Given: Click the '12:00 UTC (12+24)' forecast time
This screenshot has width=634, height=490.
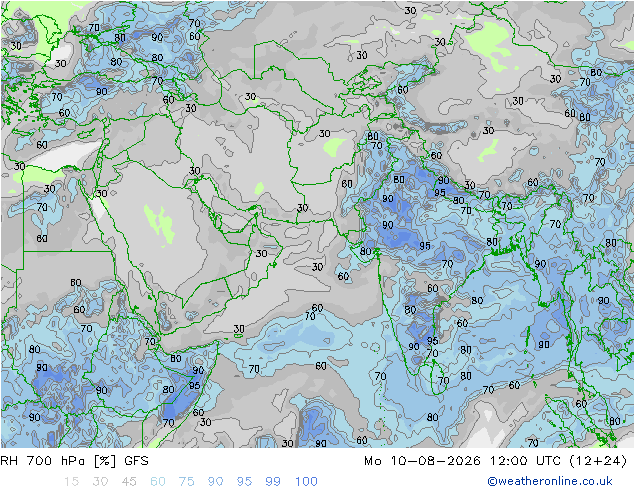Looking at the screenshot, I should [x=558, y=461].
